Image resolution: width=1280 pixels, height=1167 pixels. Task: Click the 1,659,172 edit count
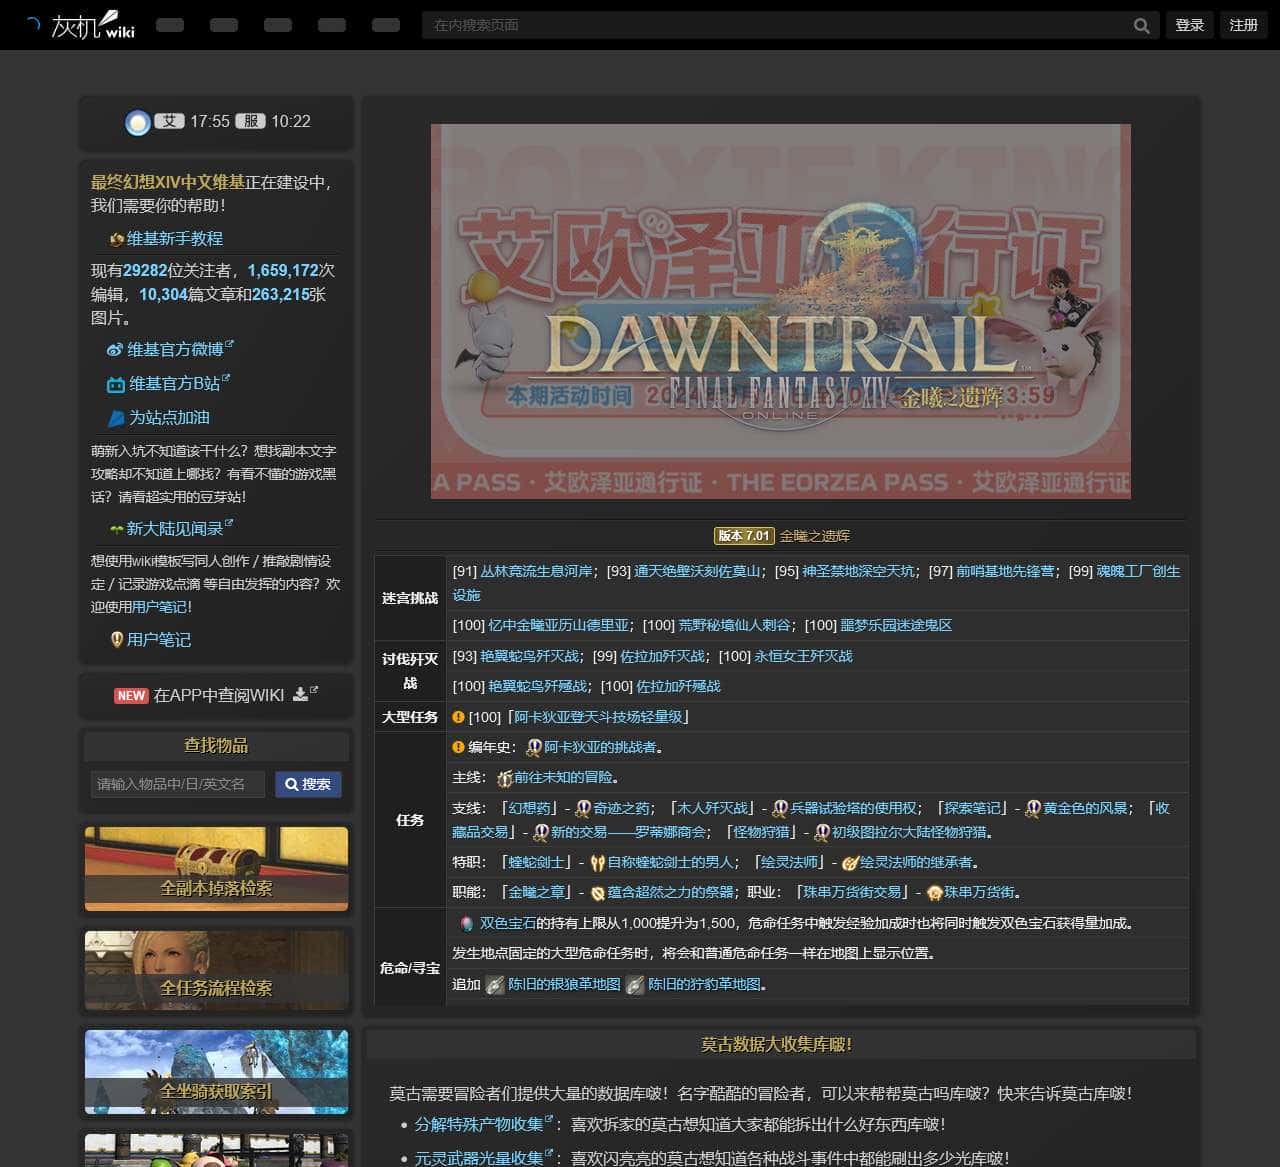pos(283,271)
